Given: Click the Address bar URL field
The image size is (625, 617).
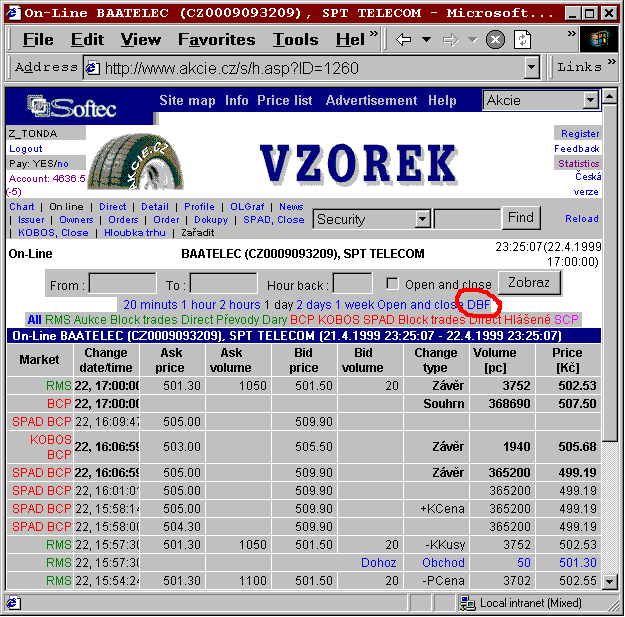Looking at the screenshot, I should [x=305, y=68].
